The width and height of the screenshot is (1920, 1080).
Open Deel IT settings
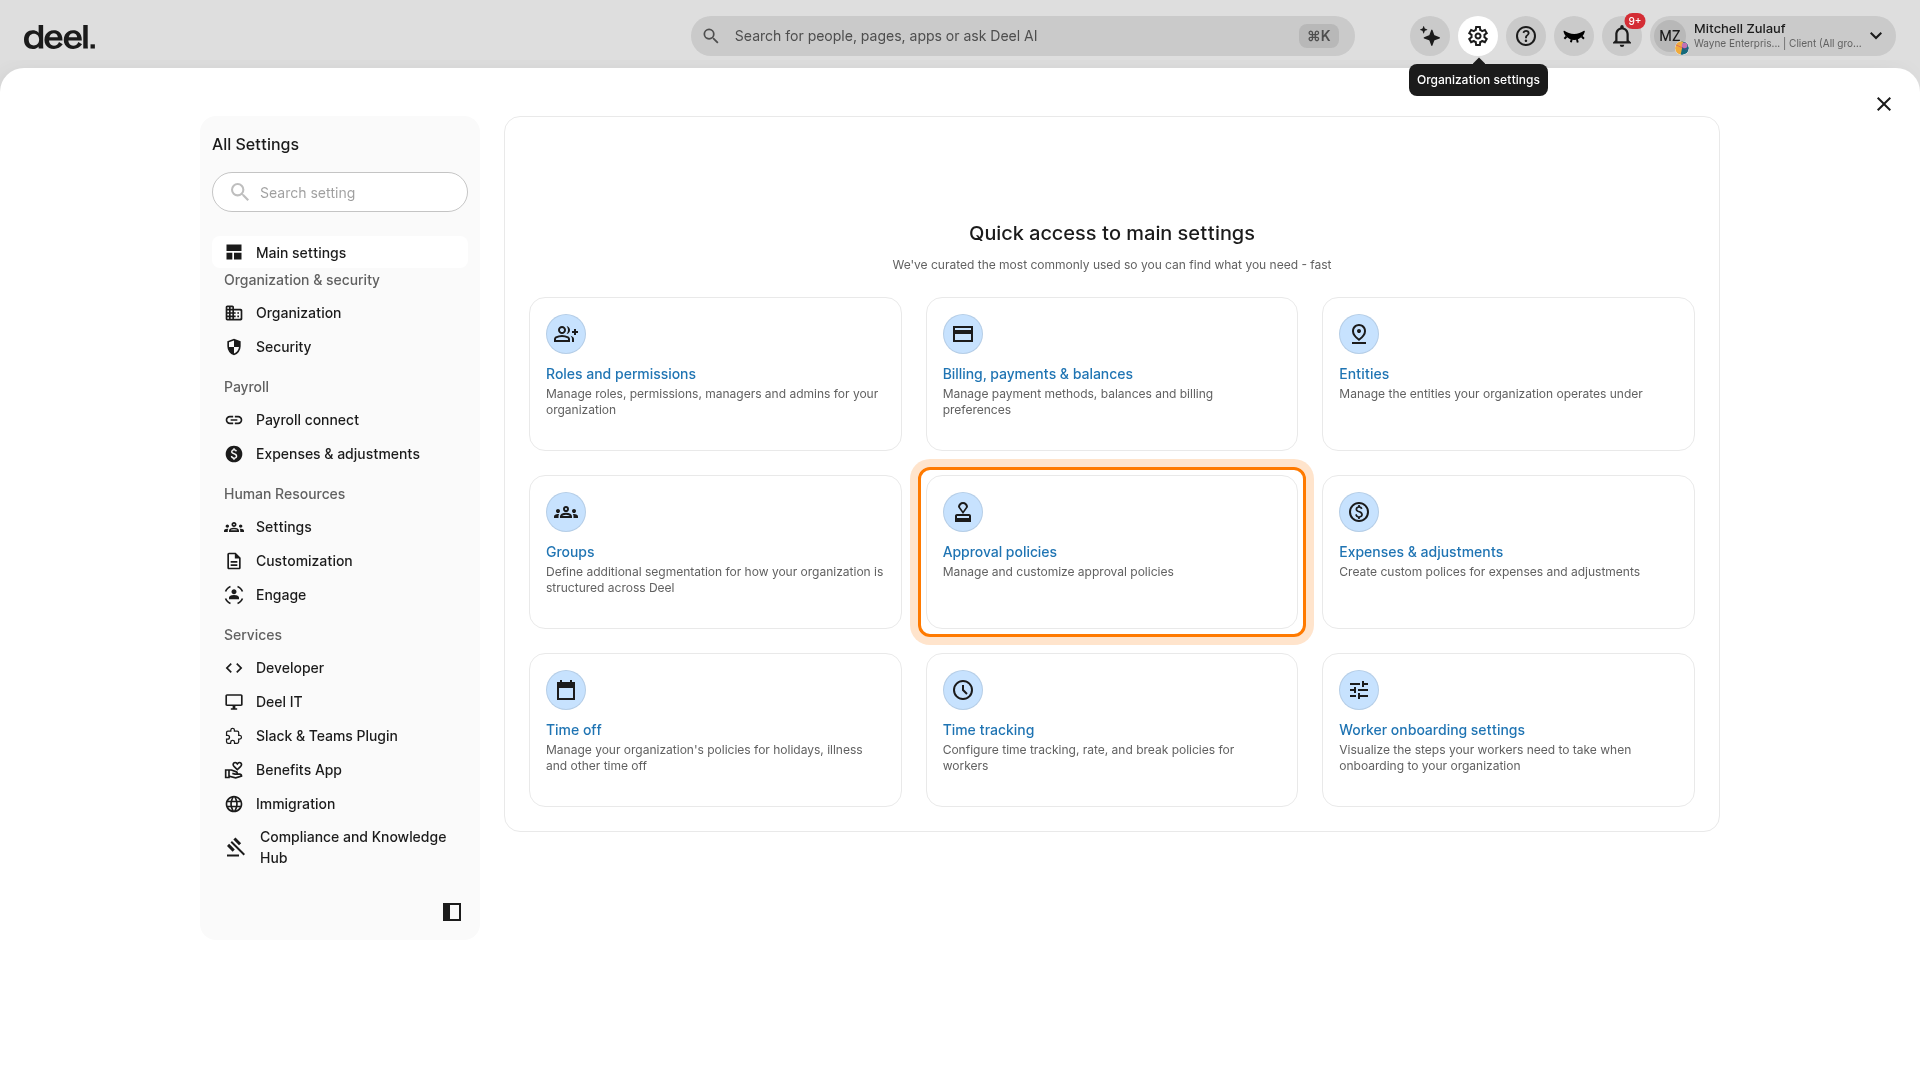(340, 702)
